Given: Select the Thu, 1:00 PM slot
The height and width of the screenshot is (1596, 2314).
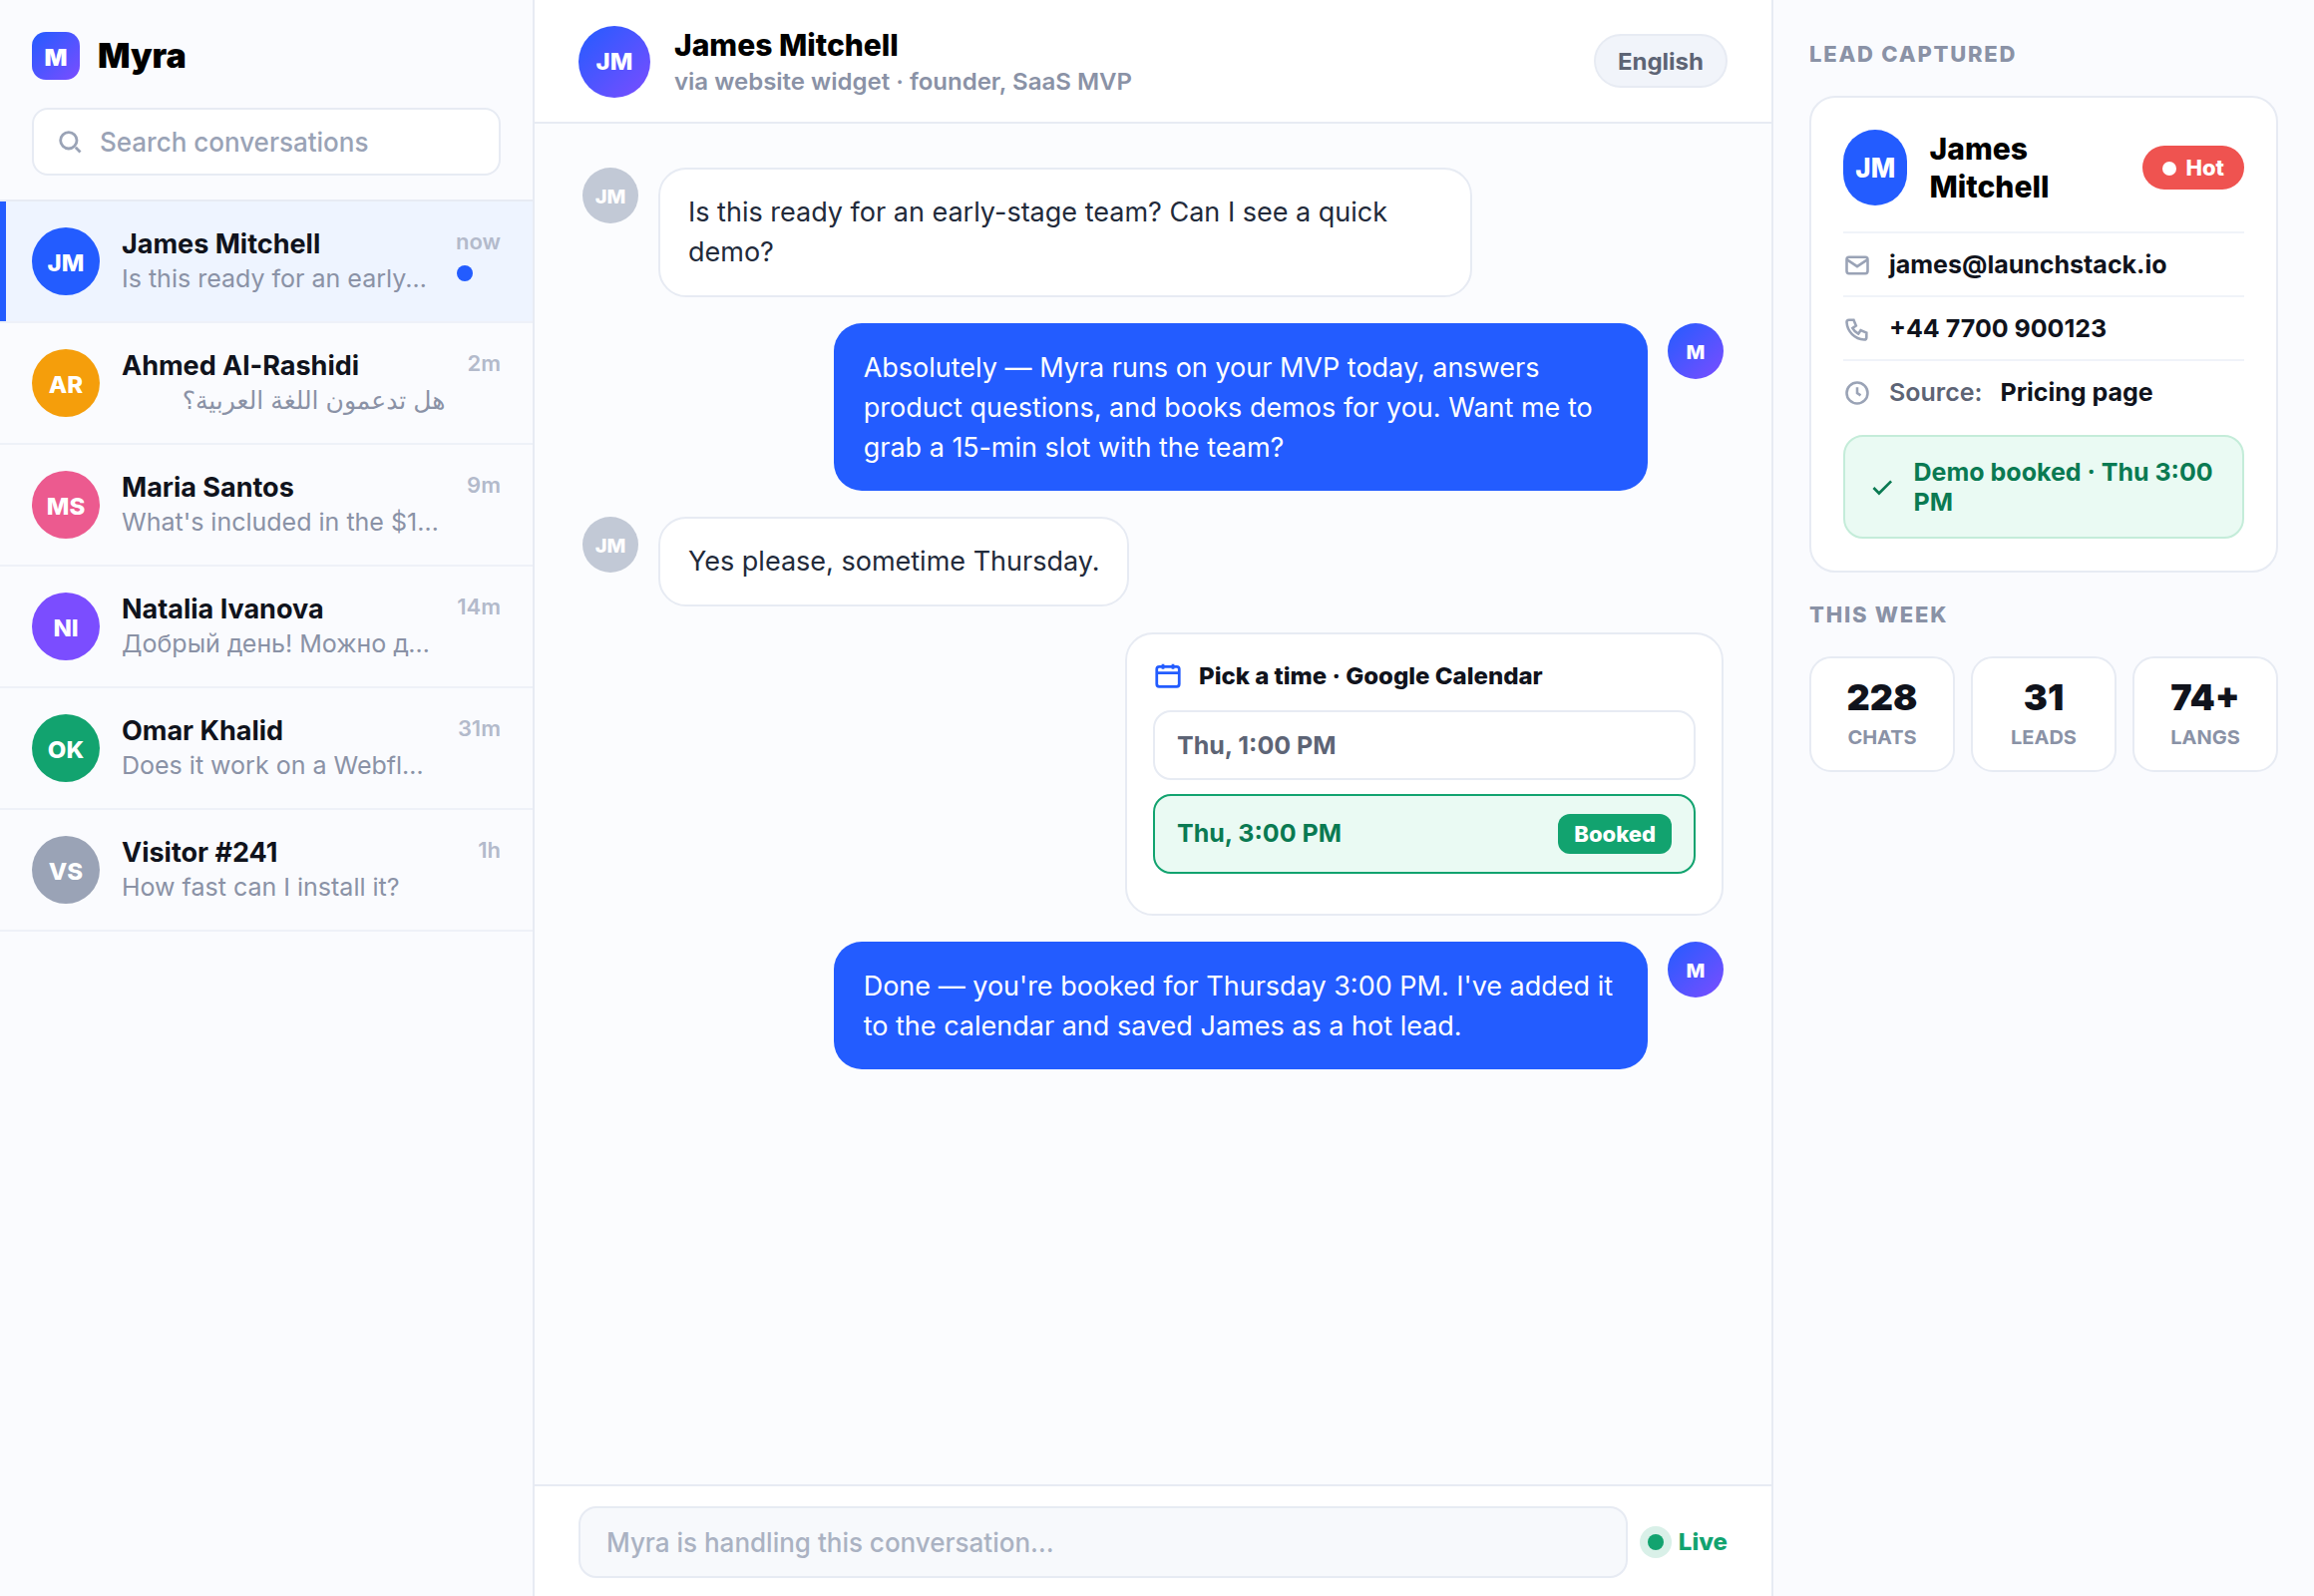Looking at the screenshot, I should (x=1424, y=745).
